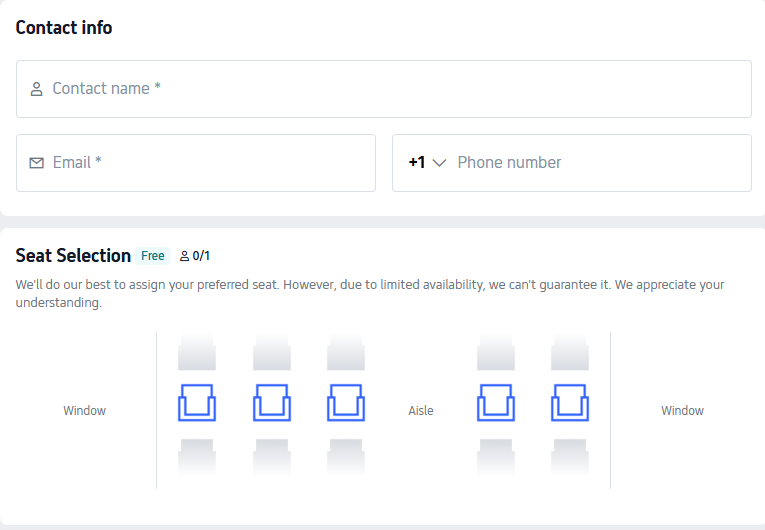Screen dimensions: 765x530
Task: Click the right Window label
Action: point(683,411)
